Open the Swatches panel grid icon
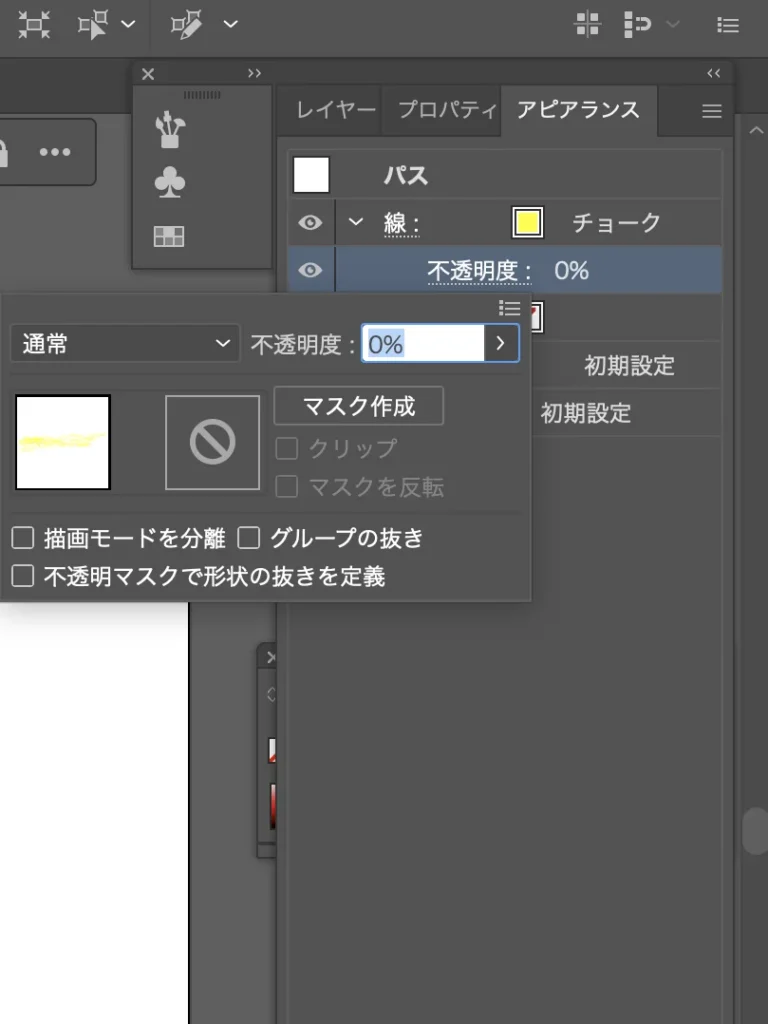This screenshot has height=1024, width=768. 170,237
